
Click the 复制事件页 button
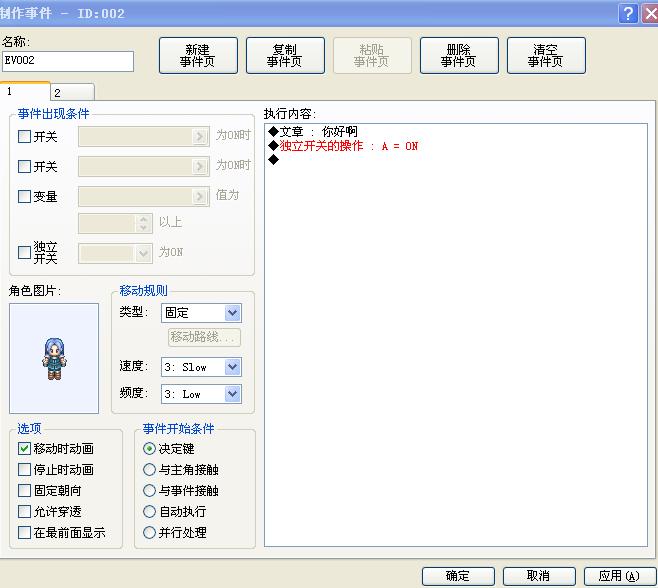tap(285, 55)
